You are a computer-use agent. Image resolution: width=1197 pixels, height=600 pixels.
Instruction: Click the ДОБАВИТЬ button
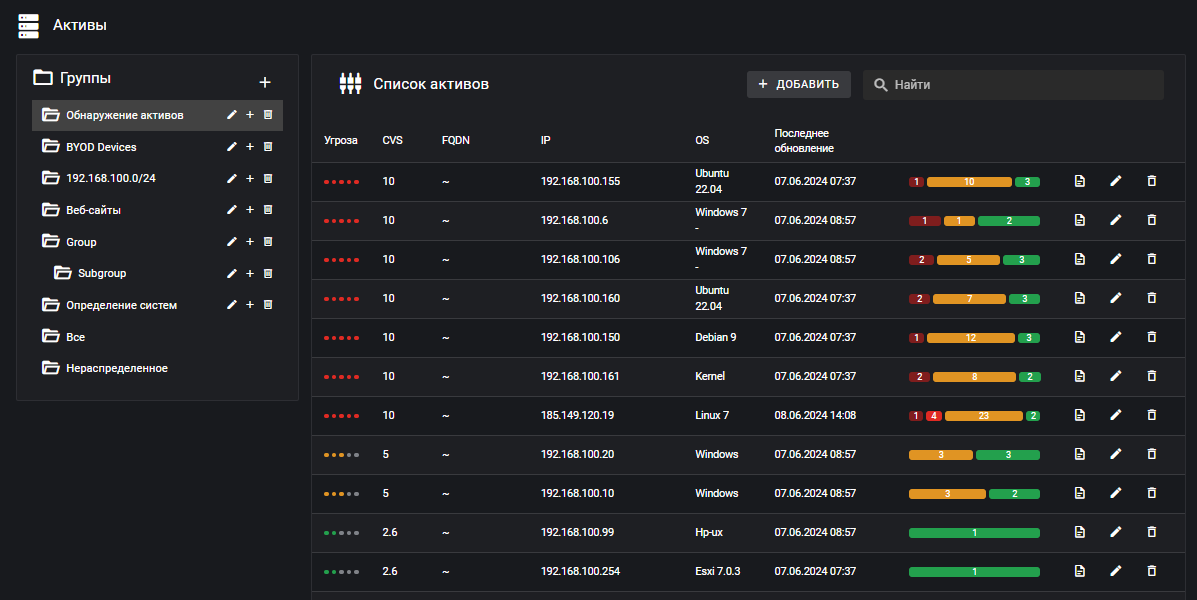(x=799, y=84)
